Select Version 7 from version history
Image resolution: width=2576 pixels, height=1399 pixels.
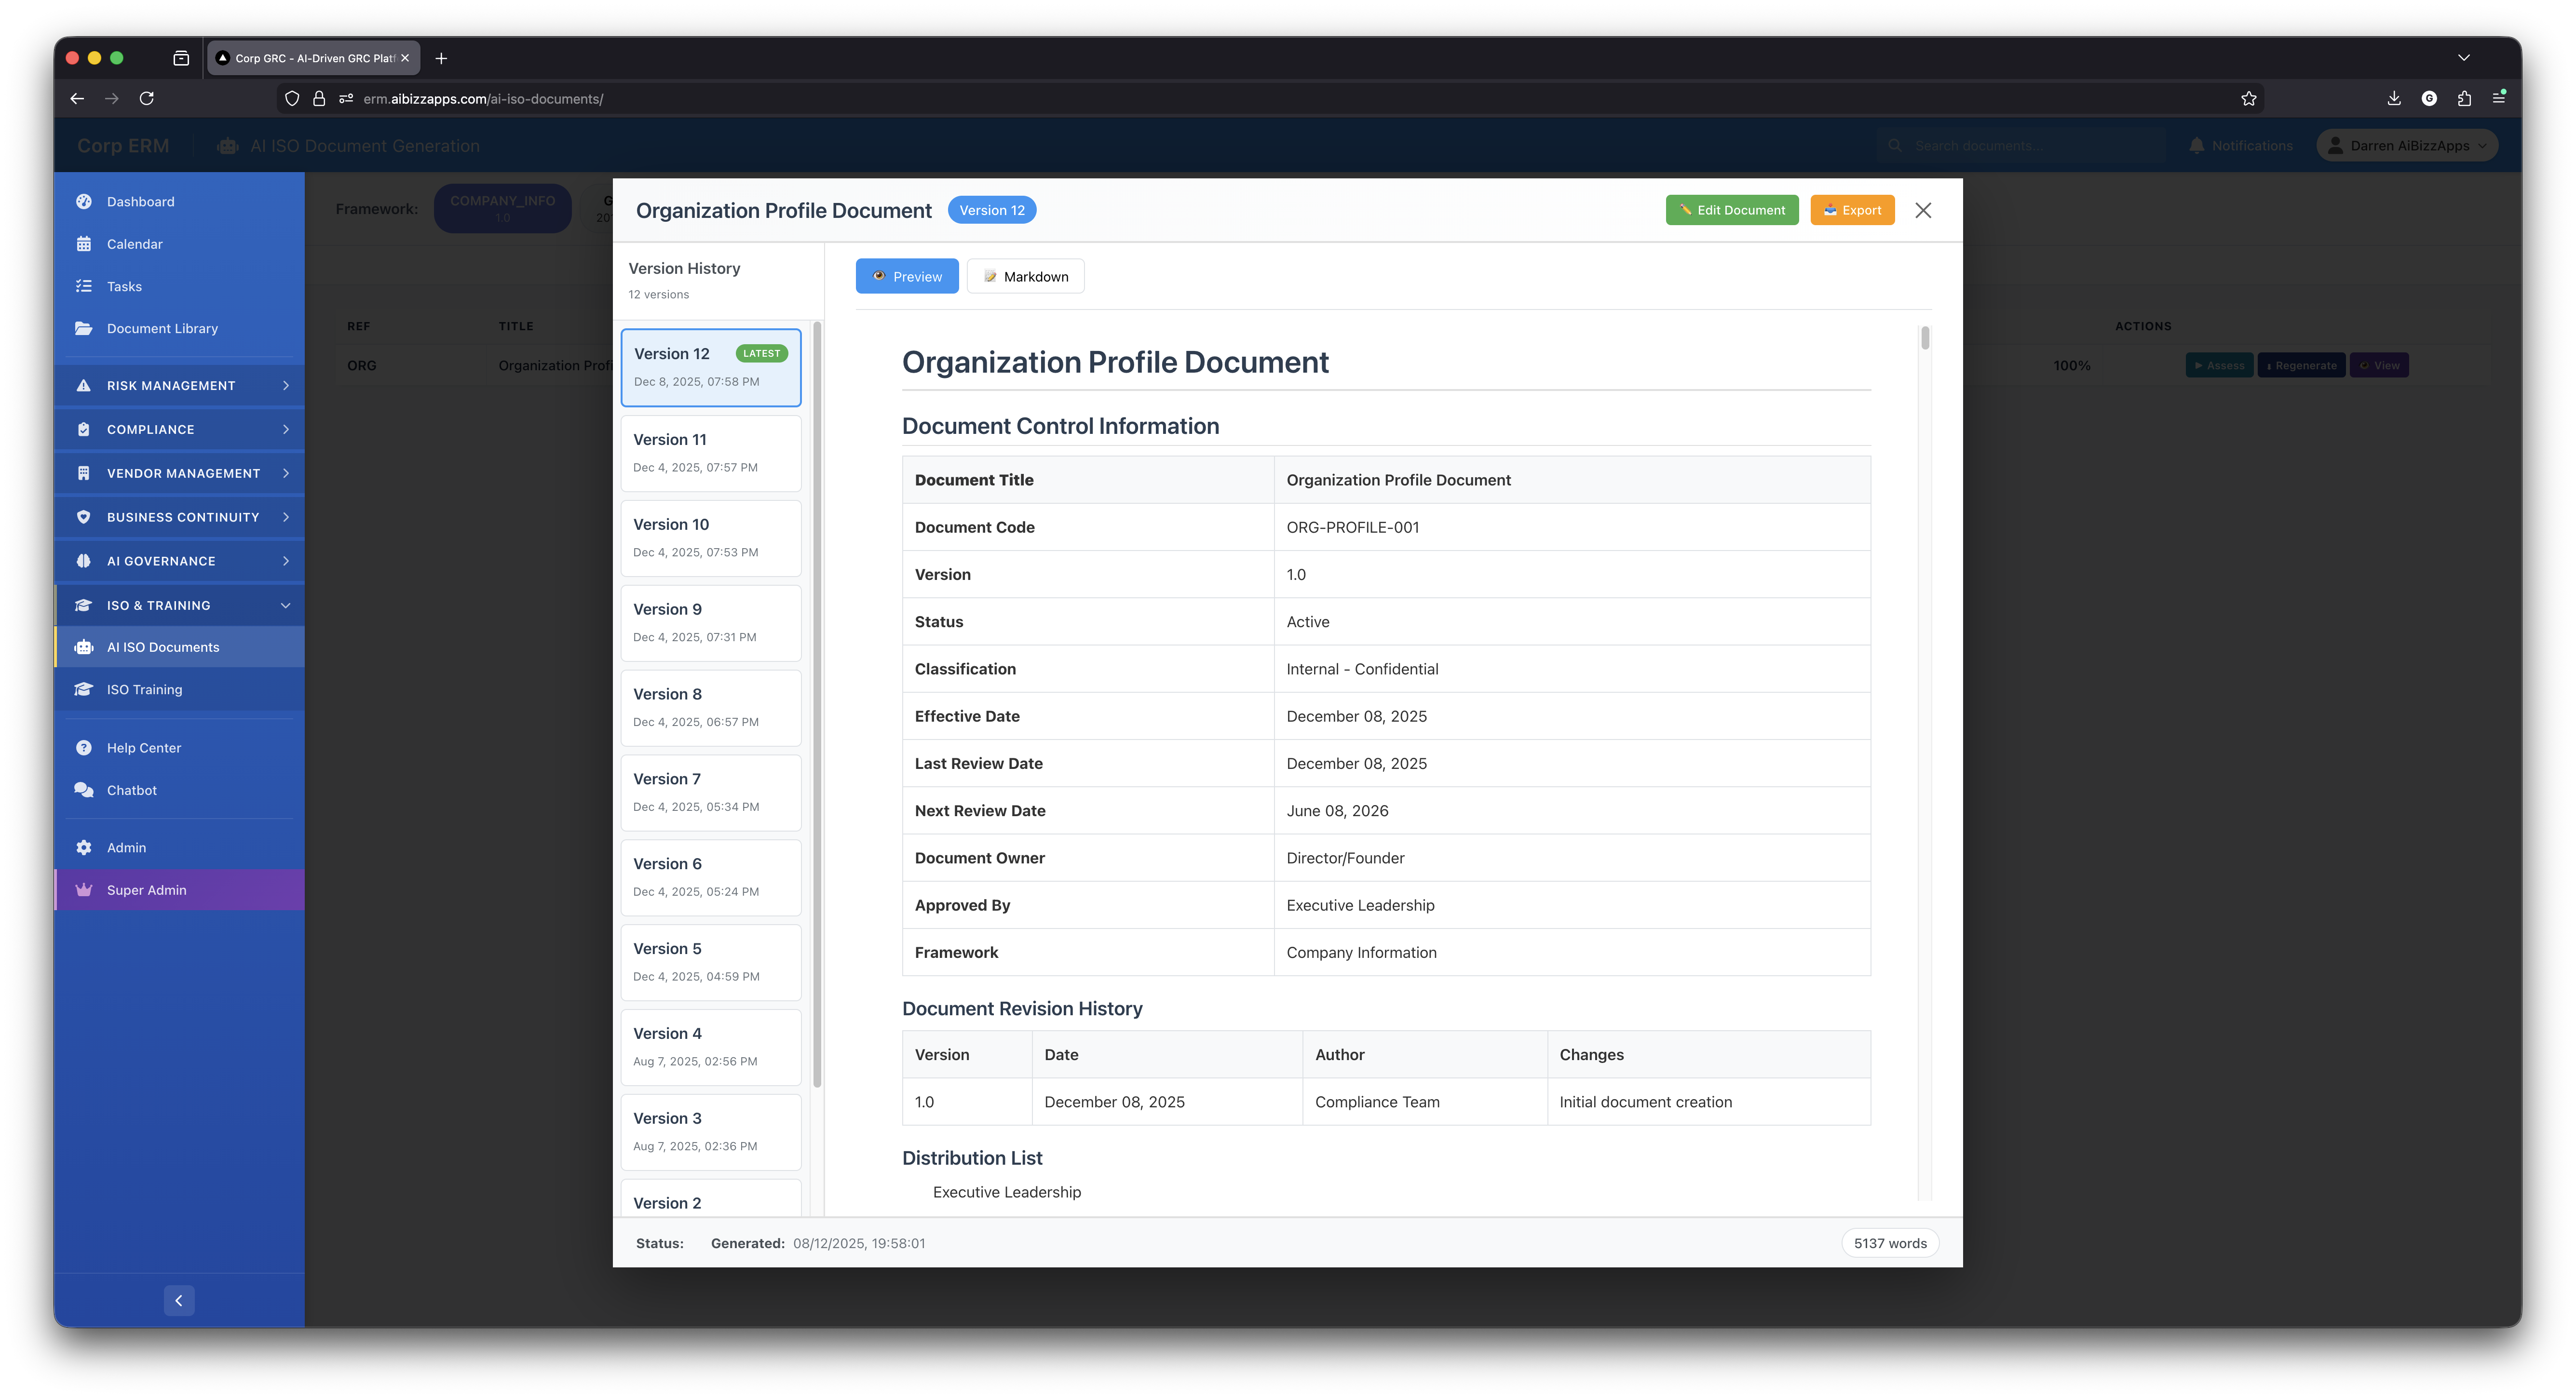pyautogui.click(x=710, y=792)
